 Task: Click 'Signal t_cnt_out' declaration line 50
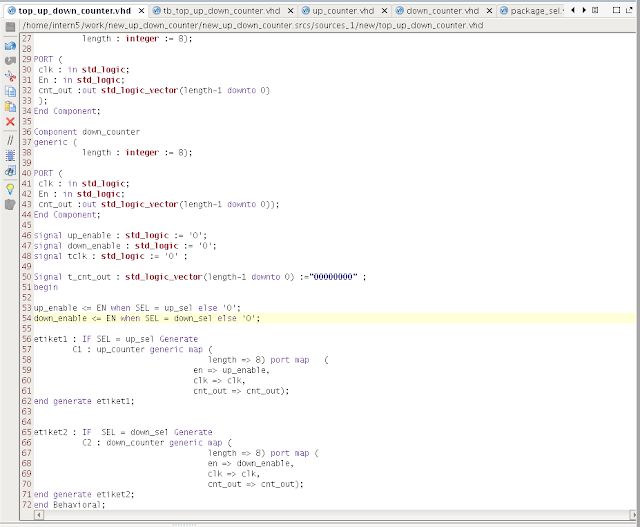coord(200,277)
